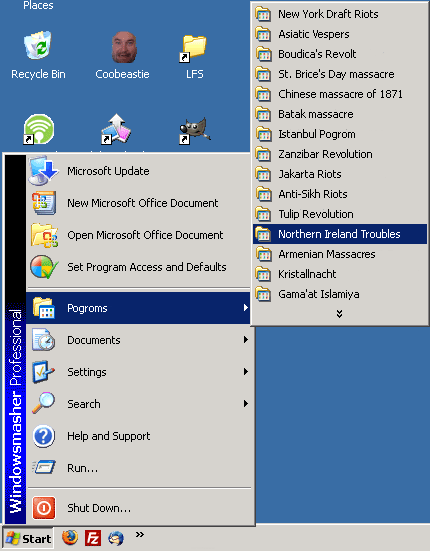The image size is (430, 551).
Task: Click the red Shut Down power icon
Action: 44,507
